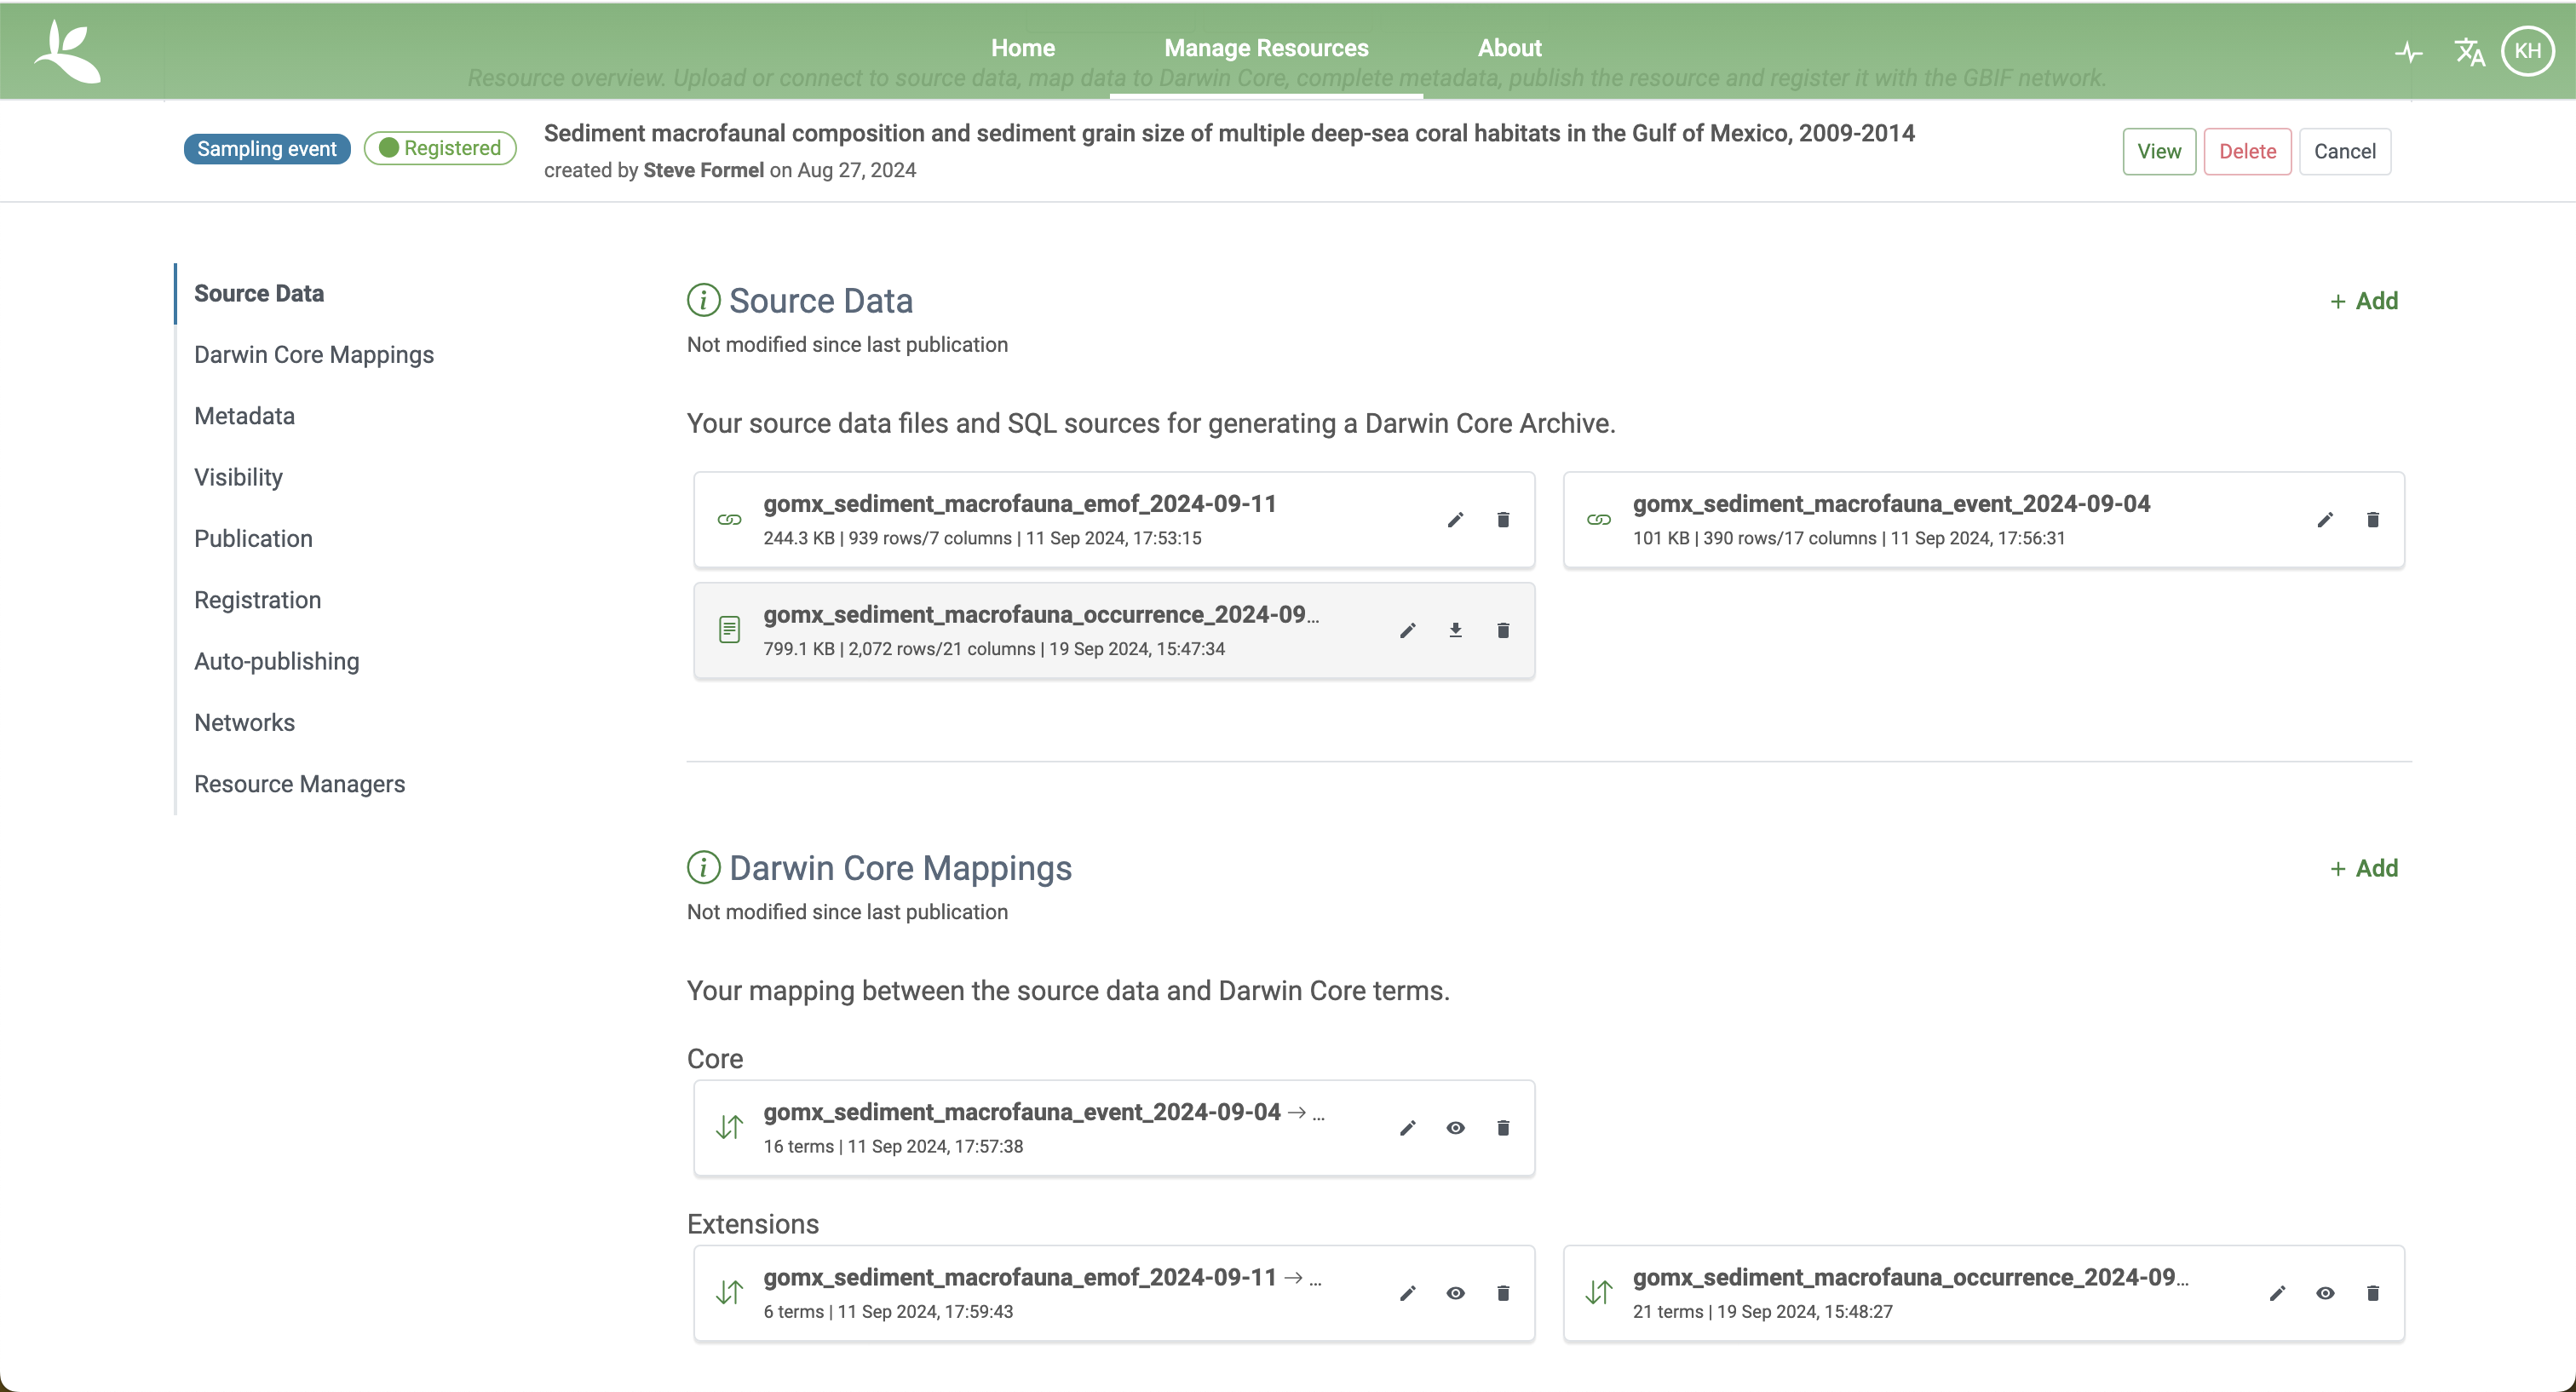Screen dimensions: 2576x1392
Task: Delete the emof_2024-09-11 source file
Action: coord(1502,519)
